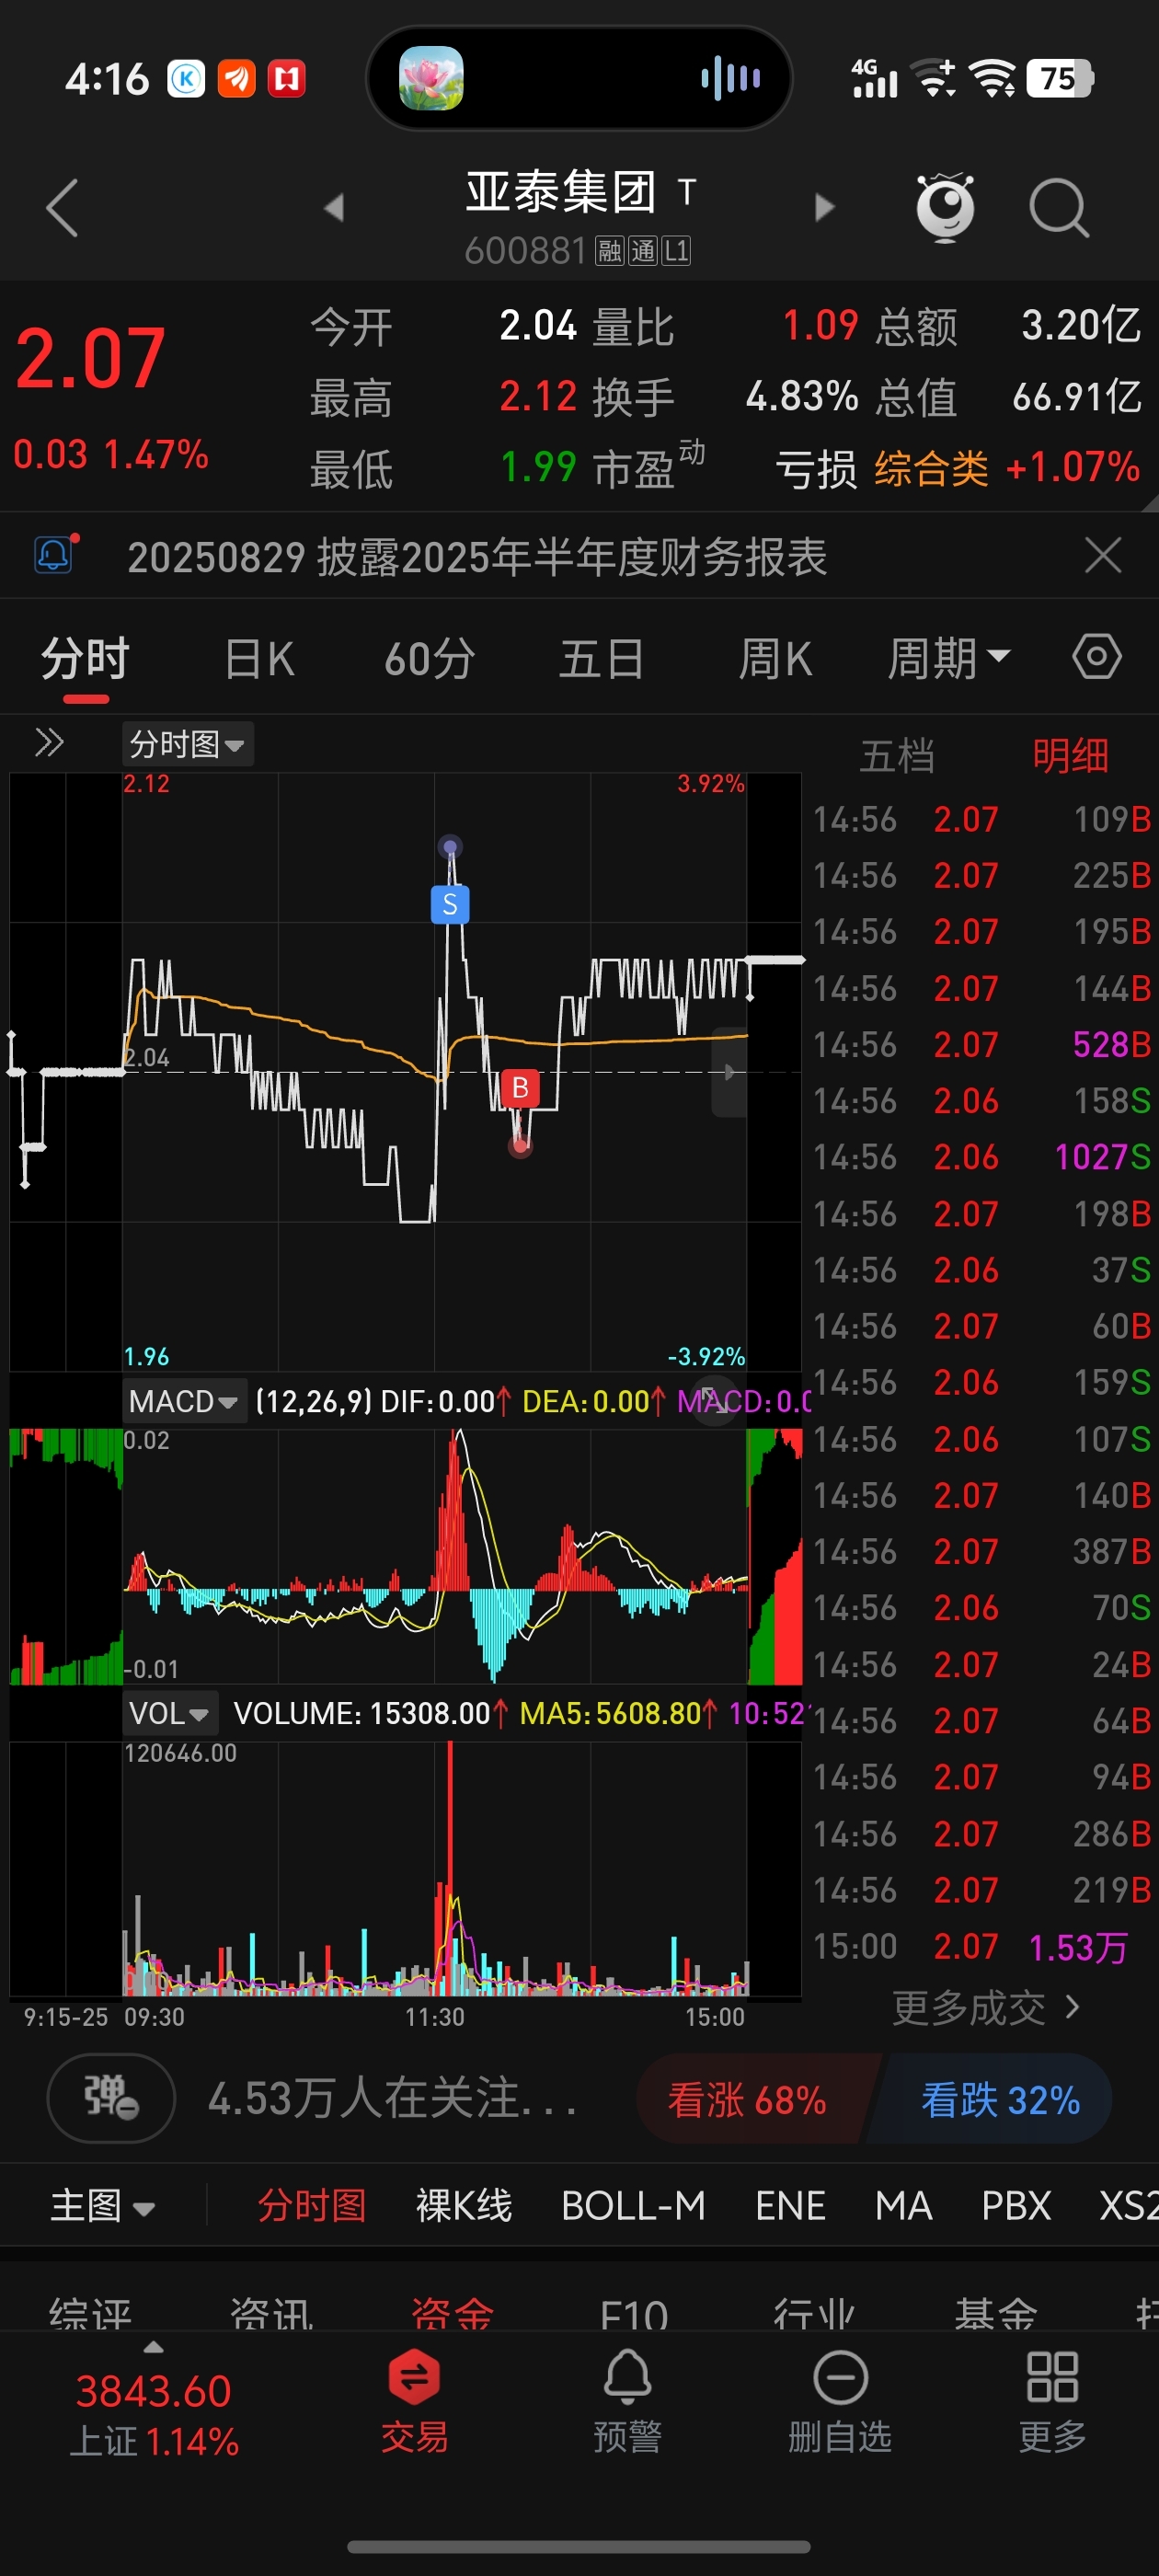1159x2576 pixels.
Task: Select 明细 trade detail tab
Action: pos(1070,756)
